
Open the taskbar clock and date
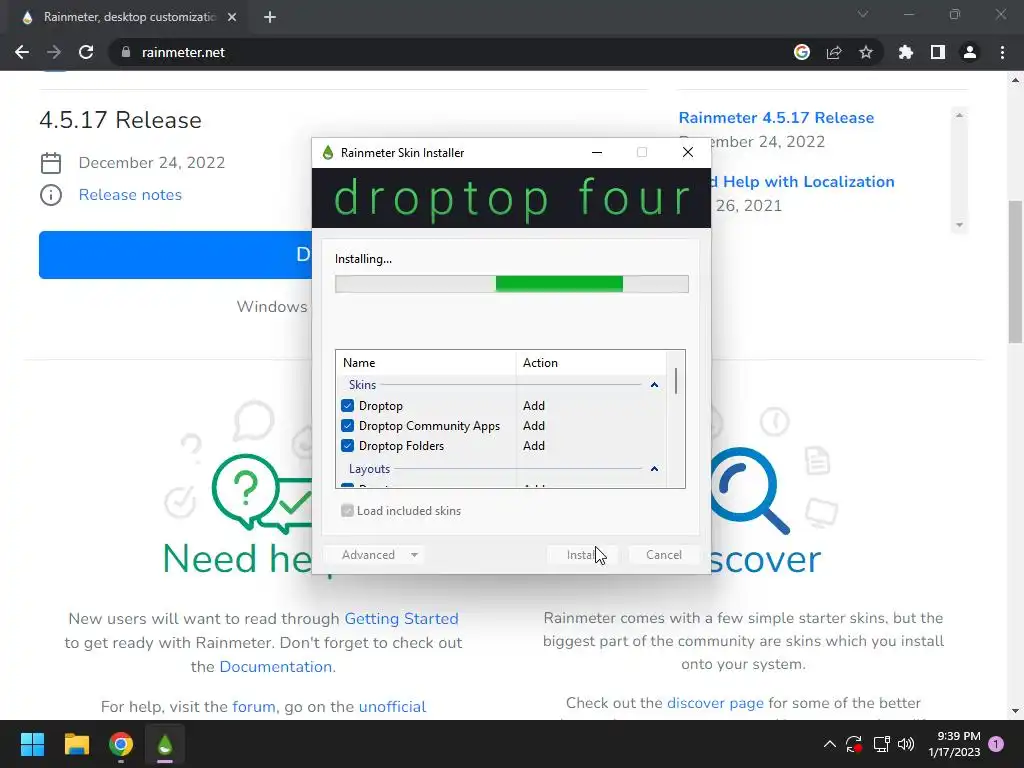pyautogui.click(x=954, y=744)
